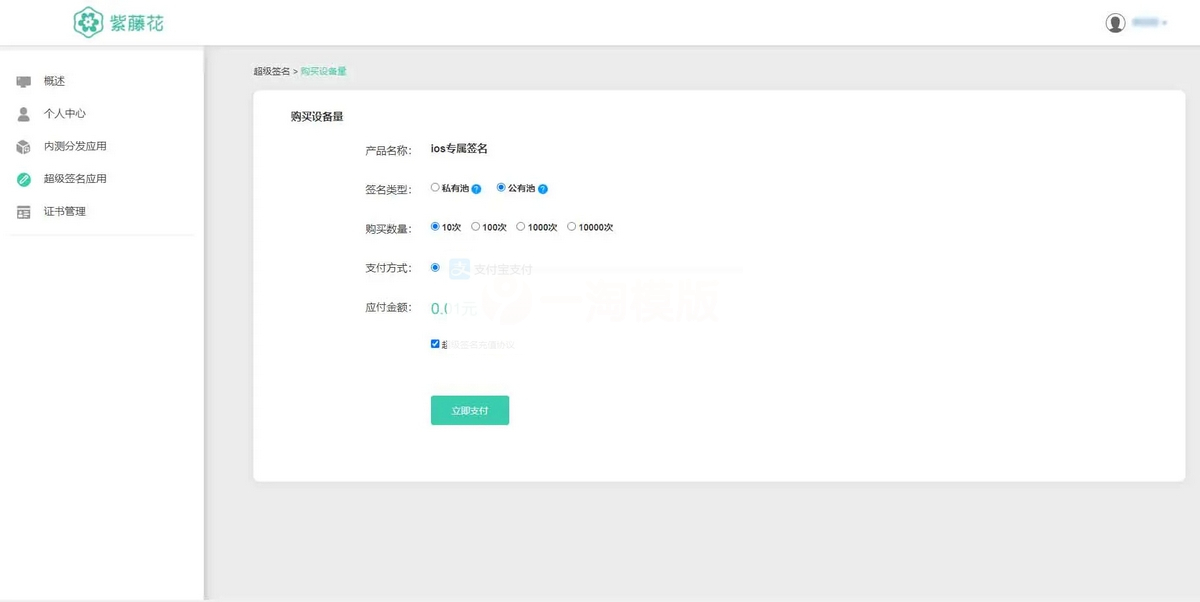Uncheck the 超级签名充值协议 agreement checkbox
Image resolution: width=1200 pixels, height=602 pixels.
coord(435,343)
